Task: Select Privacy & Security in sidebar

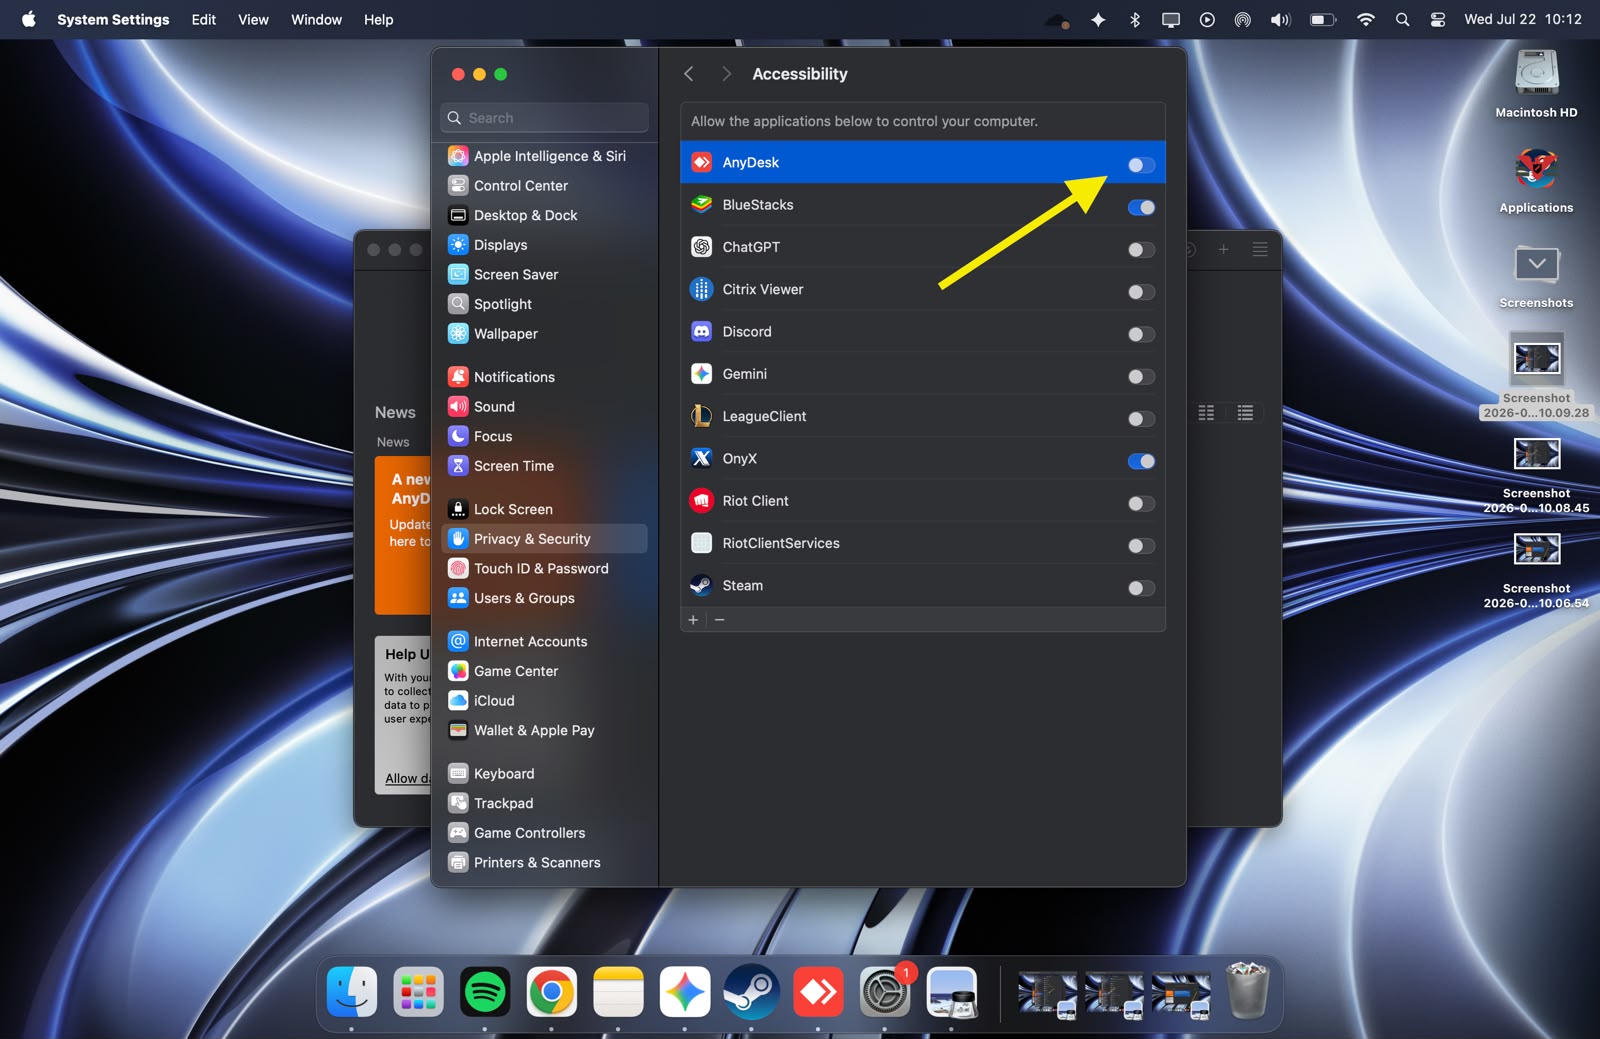Action: coord(544,539)
